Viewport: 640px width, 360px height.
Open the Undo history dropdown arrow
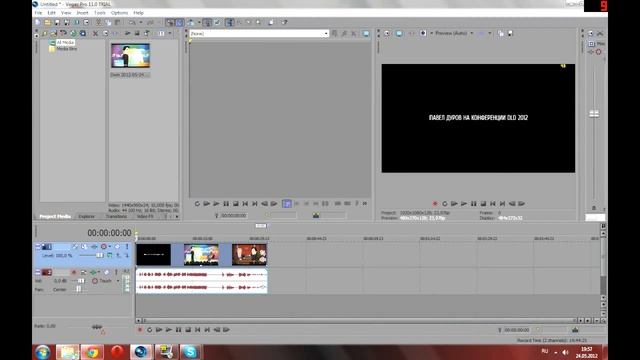point(141,22)
